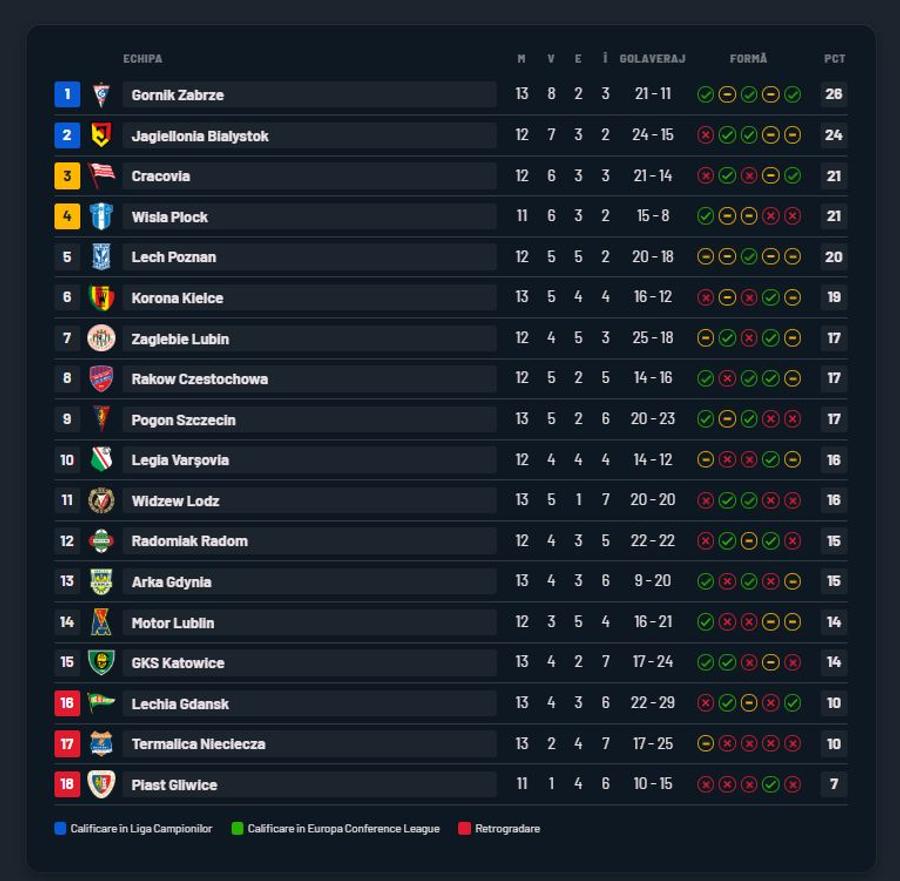This screenshot has width=900, height=881.
Task: Click the Motor Lublin club logo
Action: 102,622
